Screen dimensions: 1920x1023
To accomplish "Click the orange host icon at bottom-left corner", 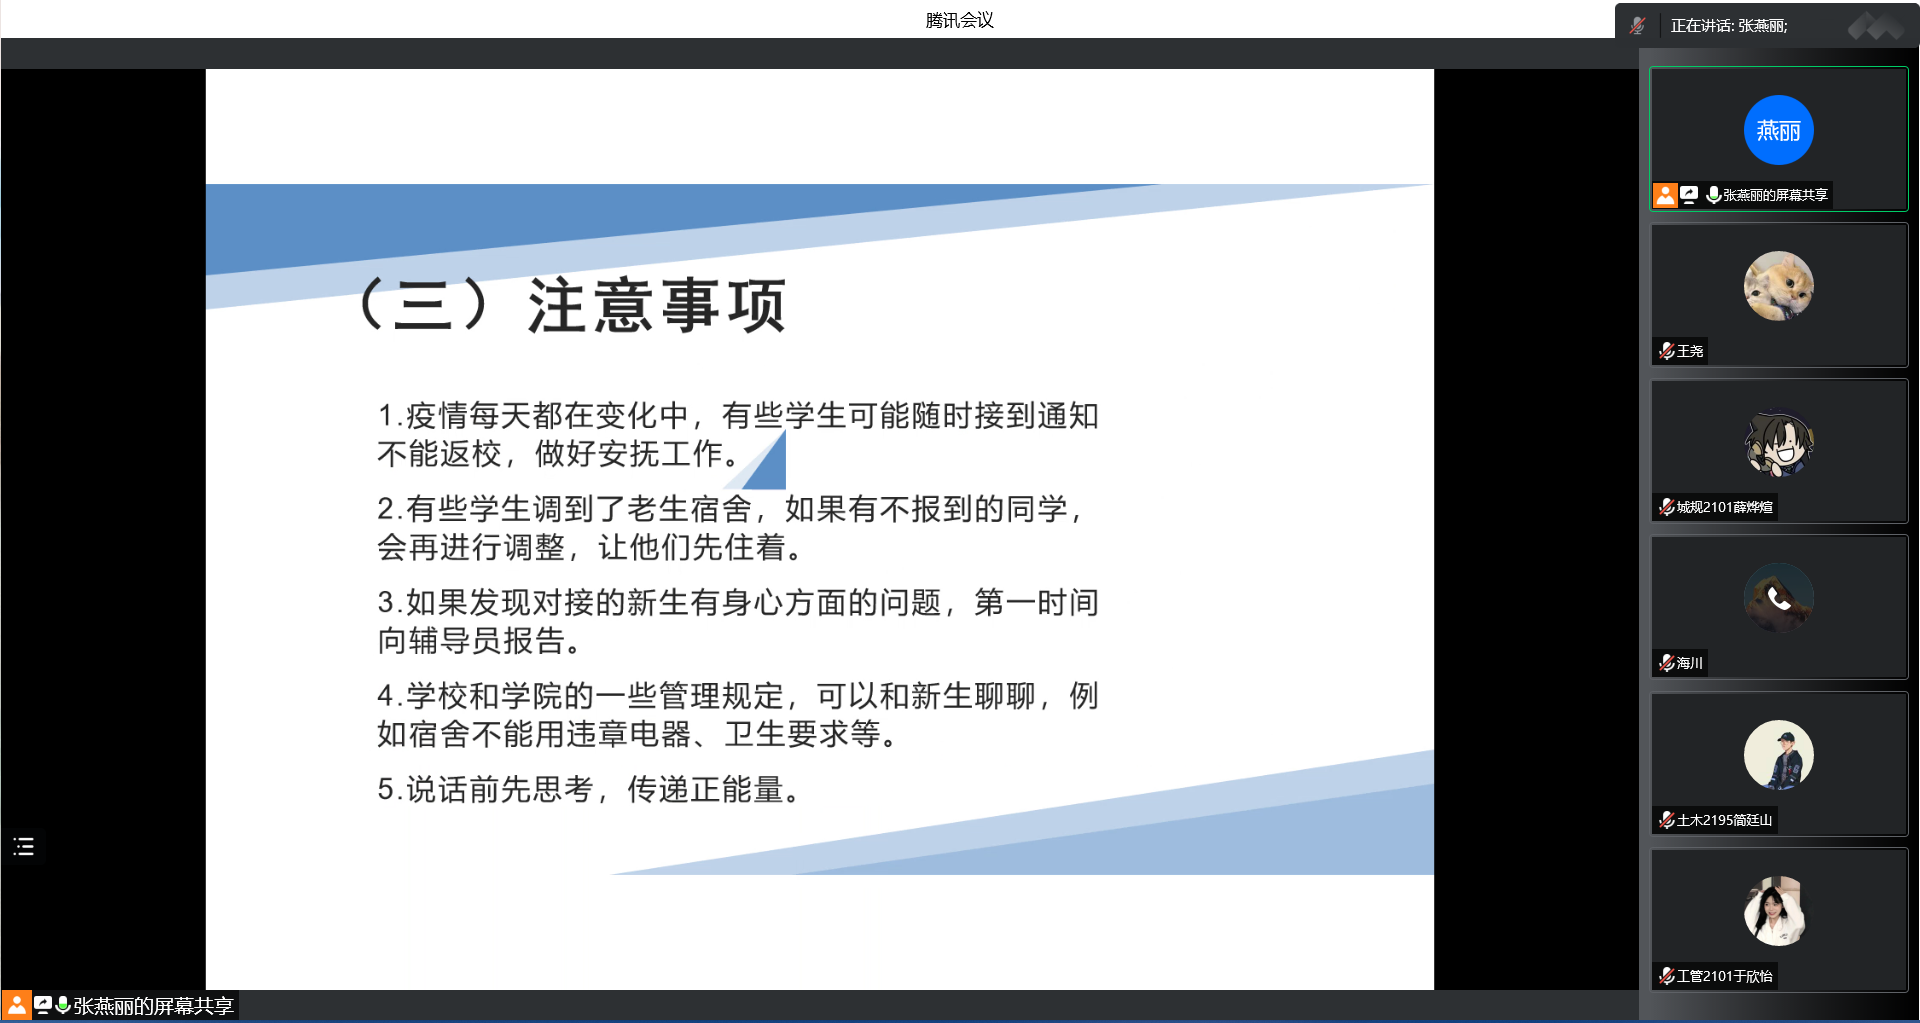I will tap(17, 1005).
